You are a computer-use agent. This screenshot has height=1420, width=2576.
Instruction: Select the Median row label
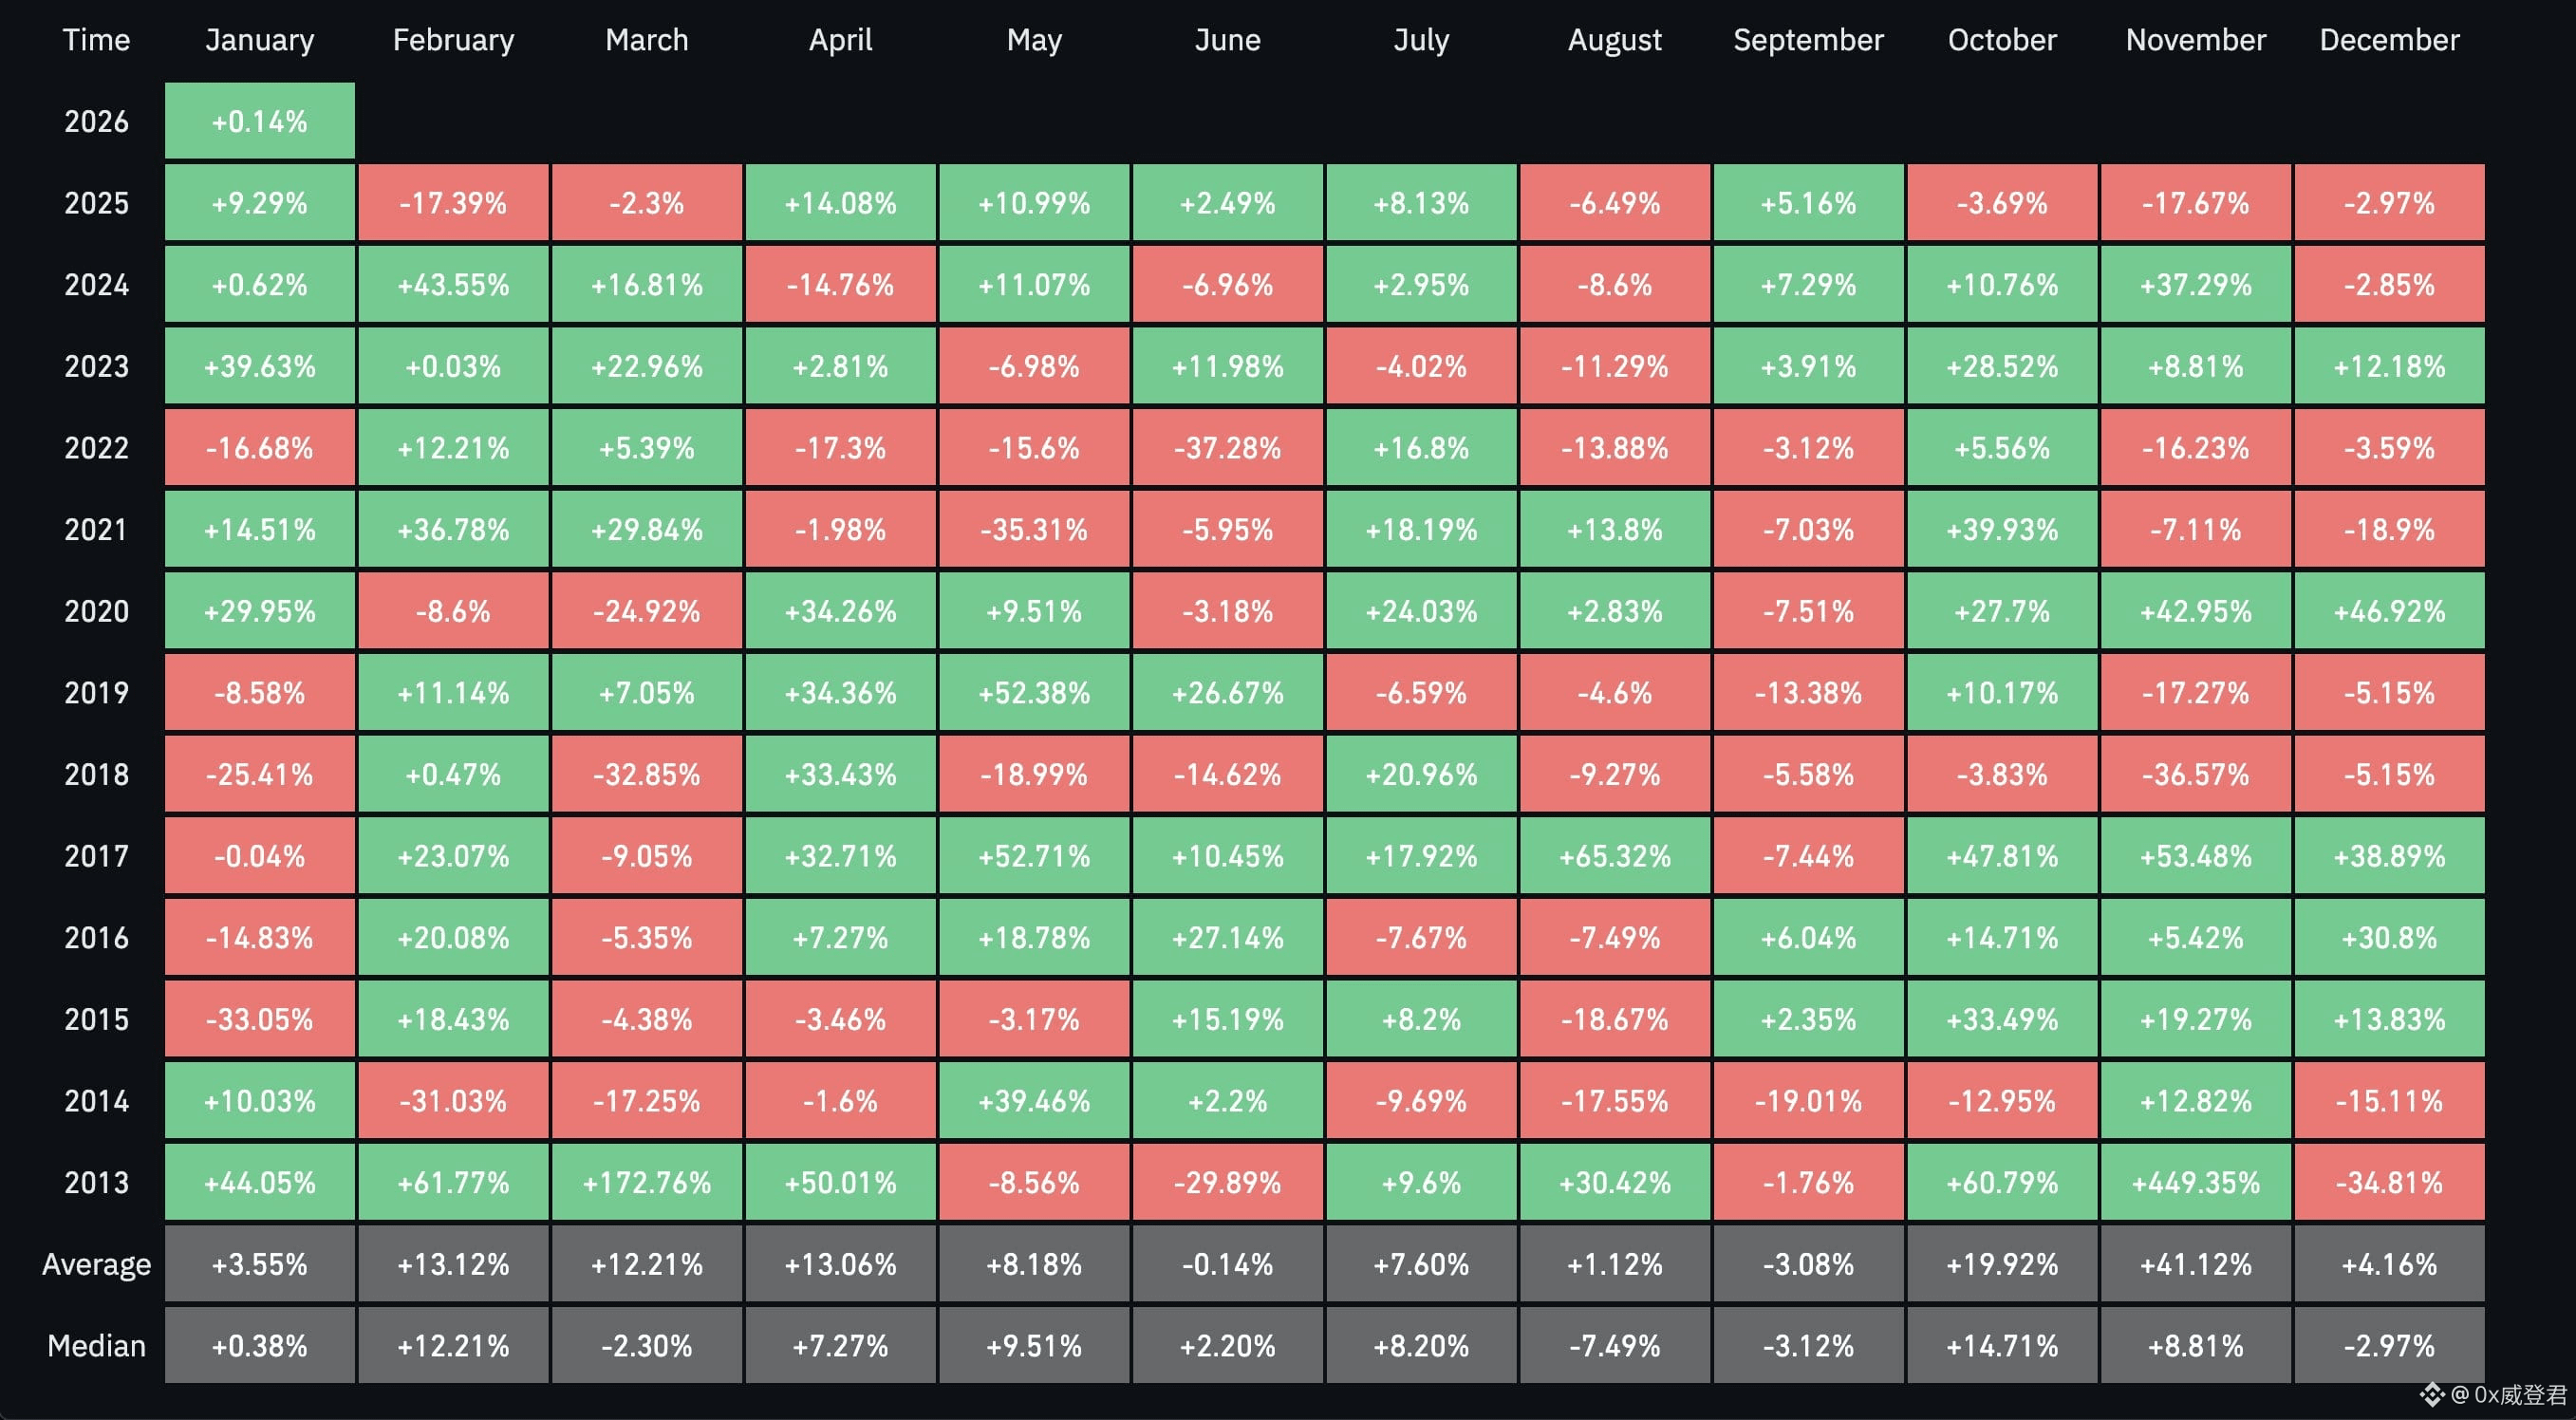(96, 1346)
